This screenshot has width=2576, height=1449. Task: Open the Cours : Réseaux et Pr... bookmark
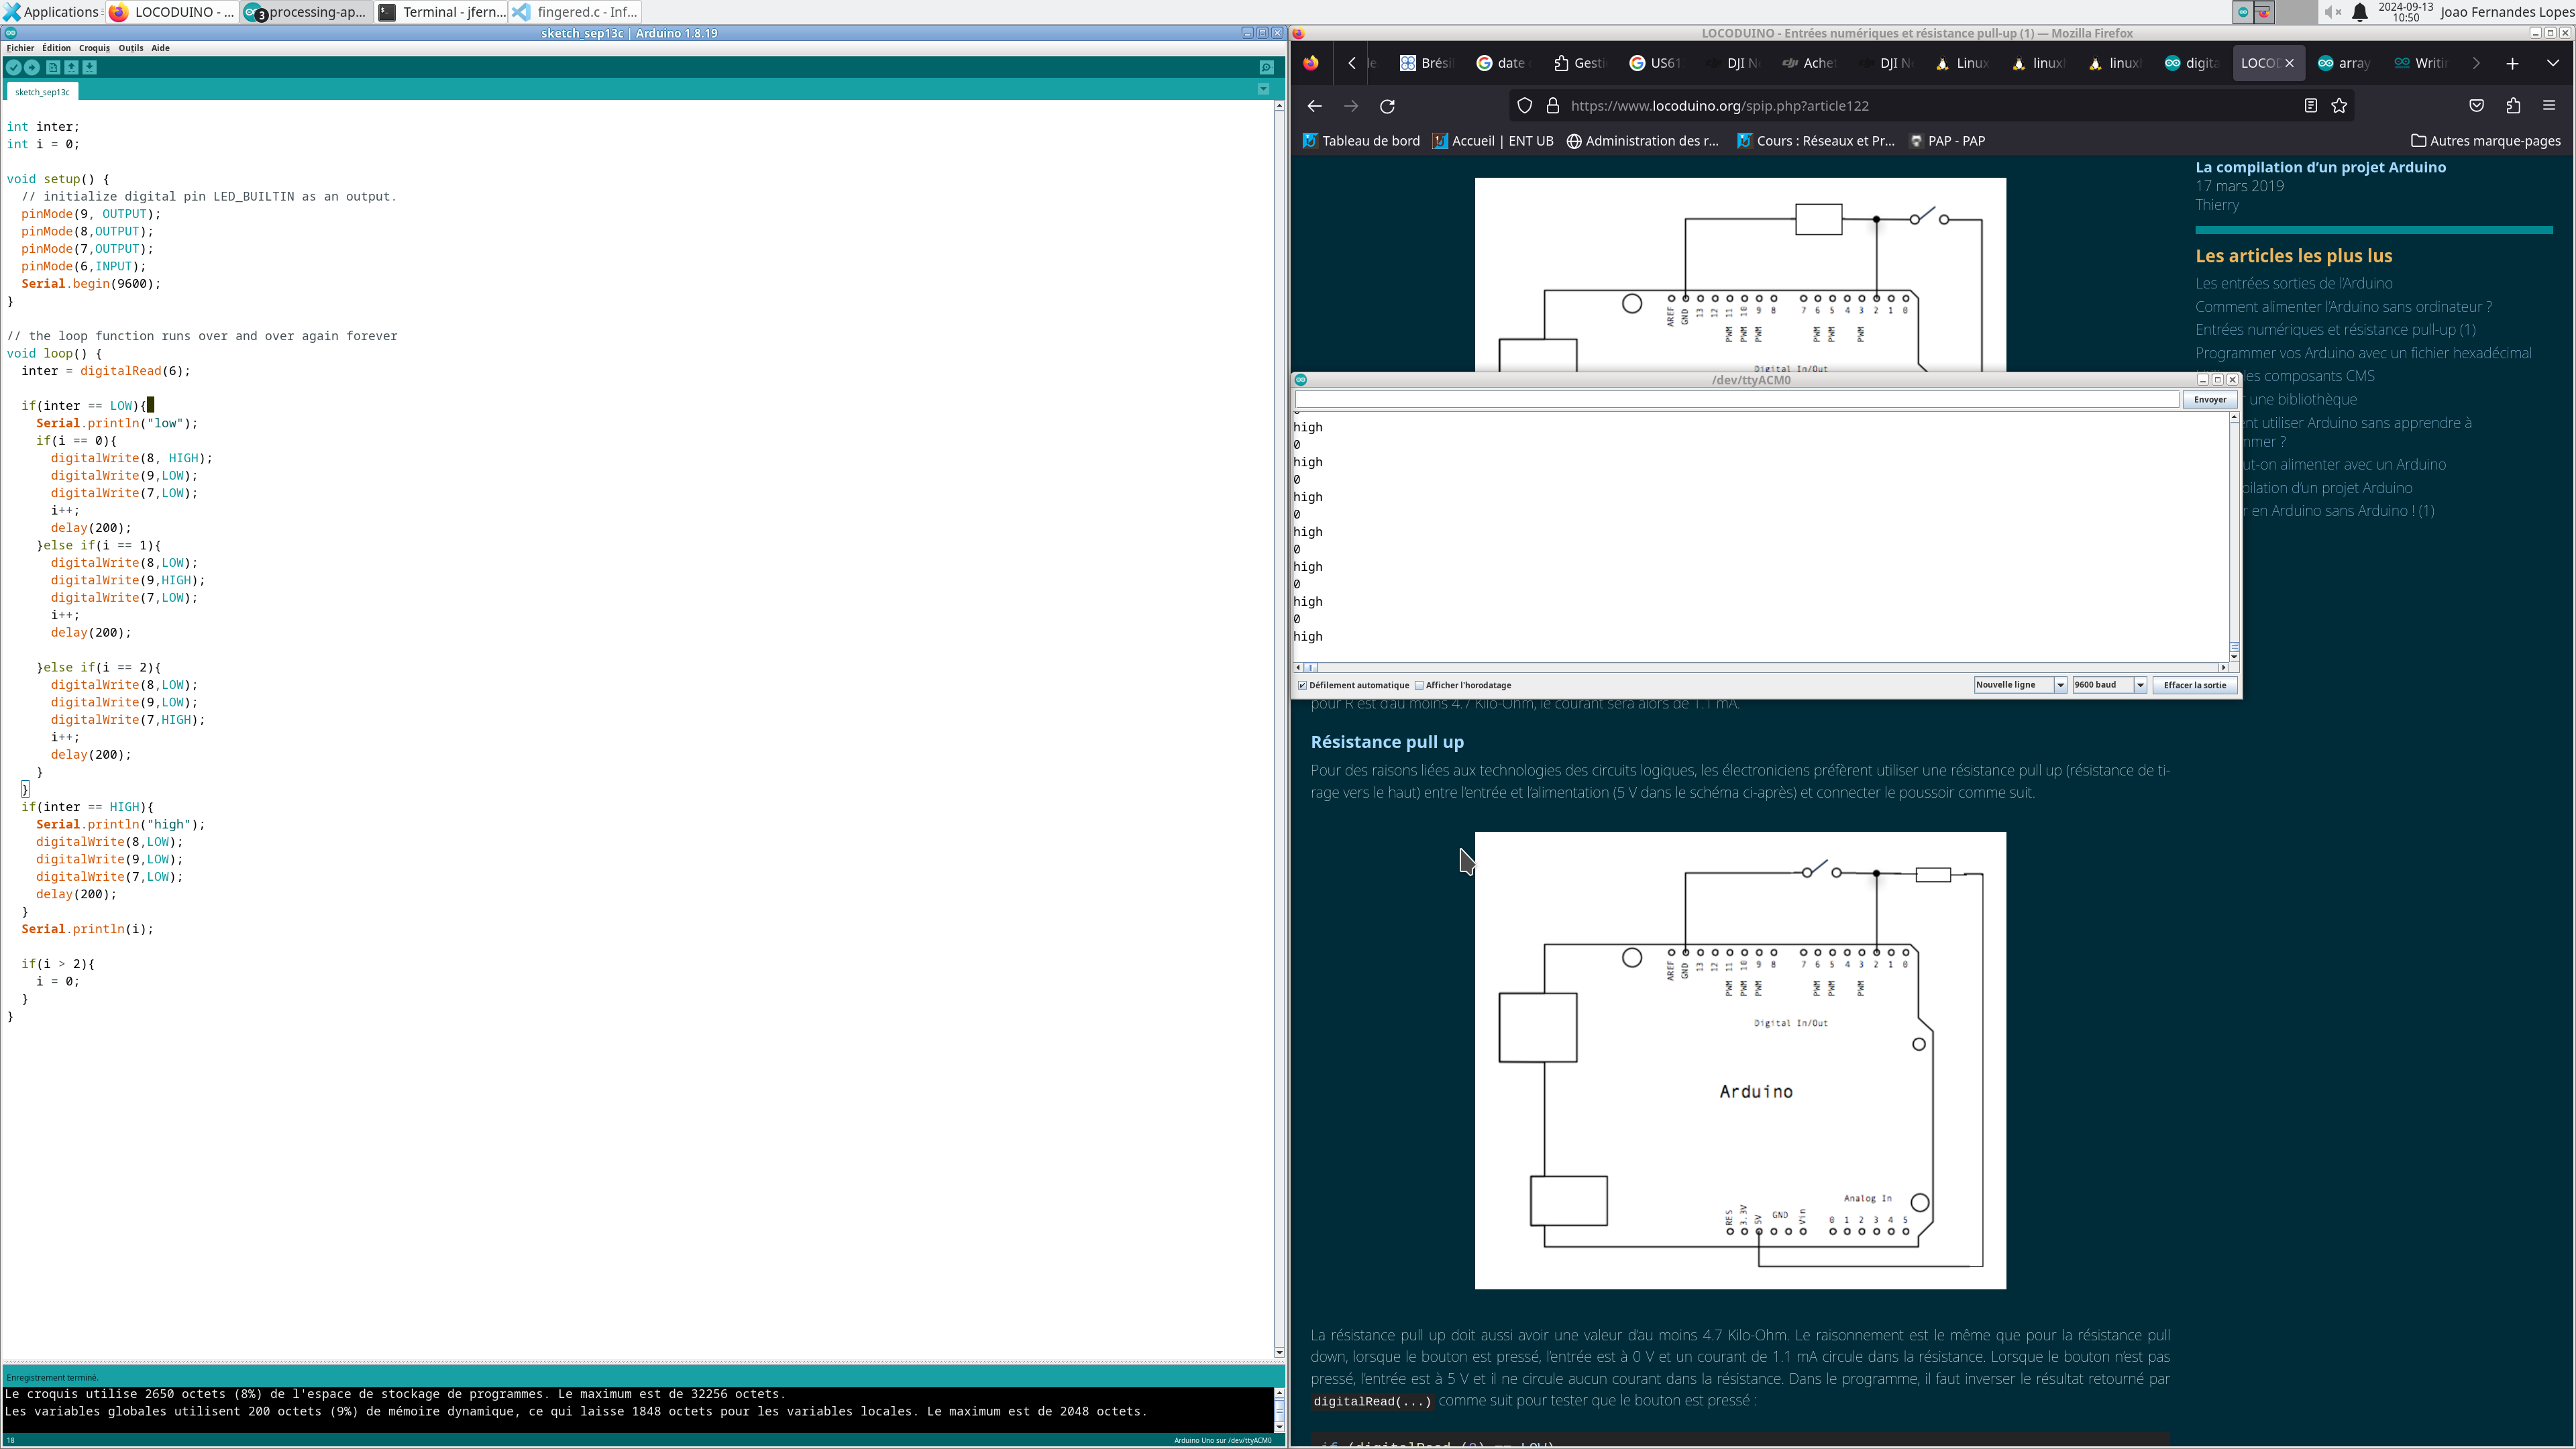click(1815, 141)
